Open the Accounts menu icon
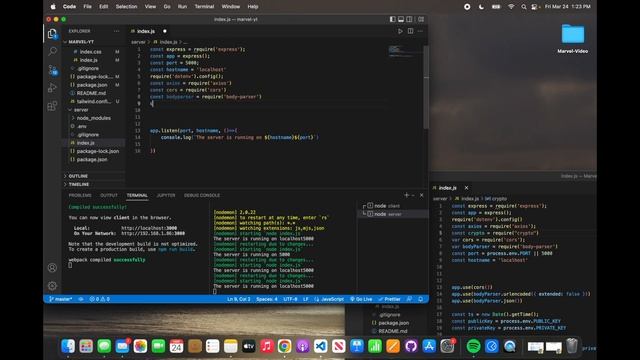Viewport: 640px width, 360px height. tap(52, 268)
